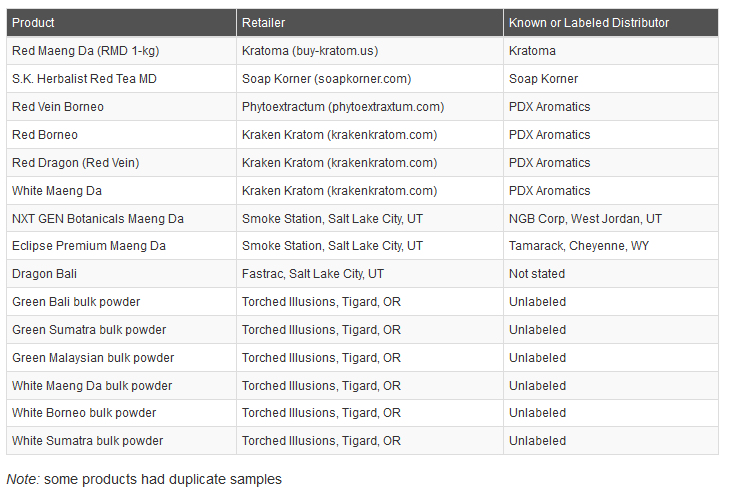Click Unlabeled in White Sumatra bulk powder row
Viewport: 735px width, 495px height.
pyautogui.click(x=537, y=441)
